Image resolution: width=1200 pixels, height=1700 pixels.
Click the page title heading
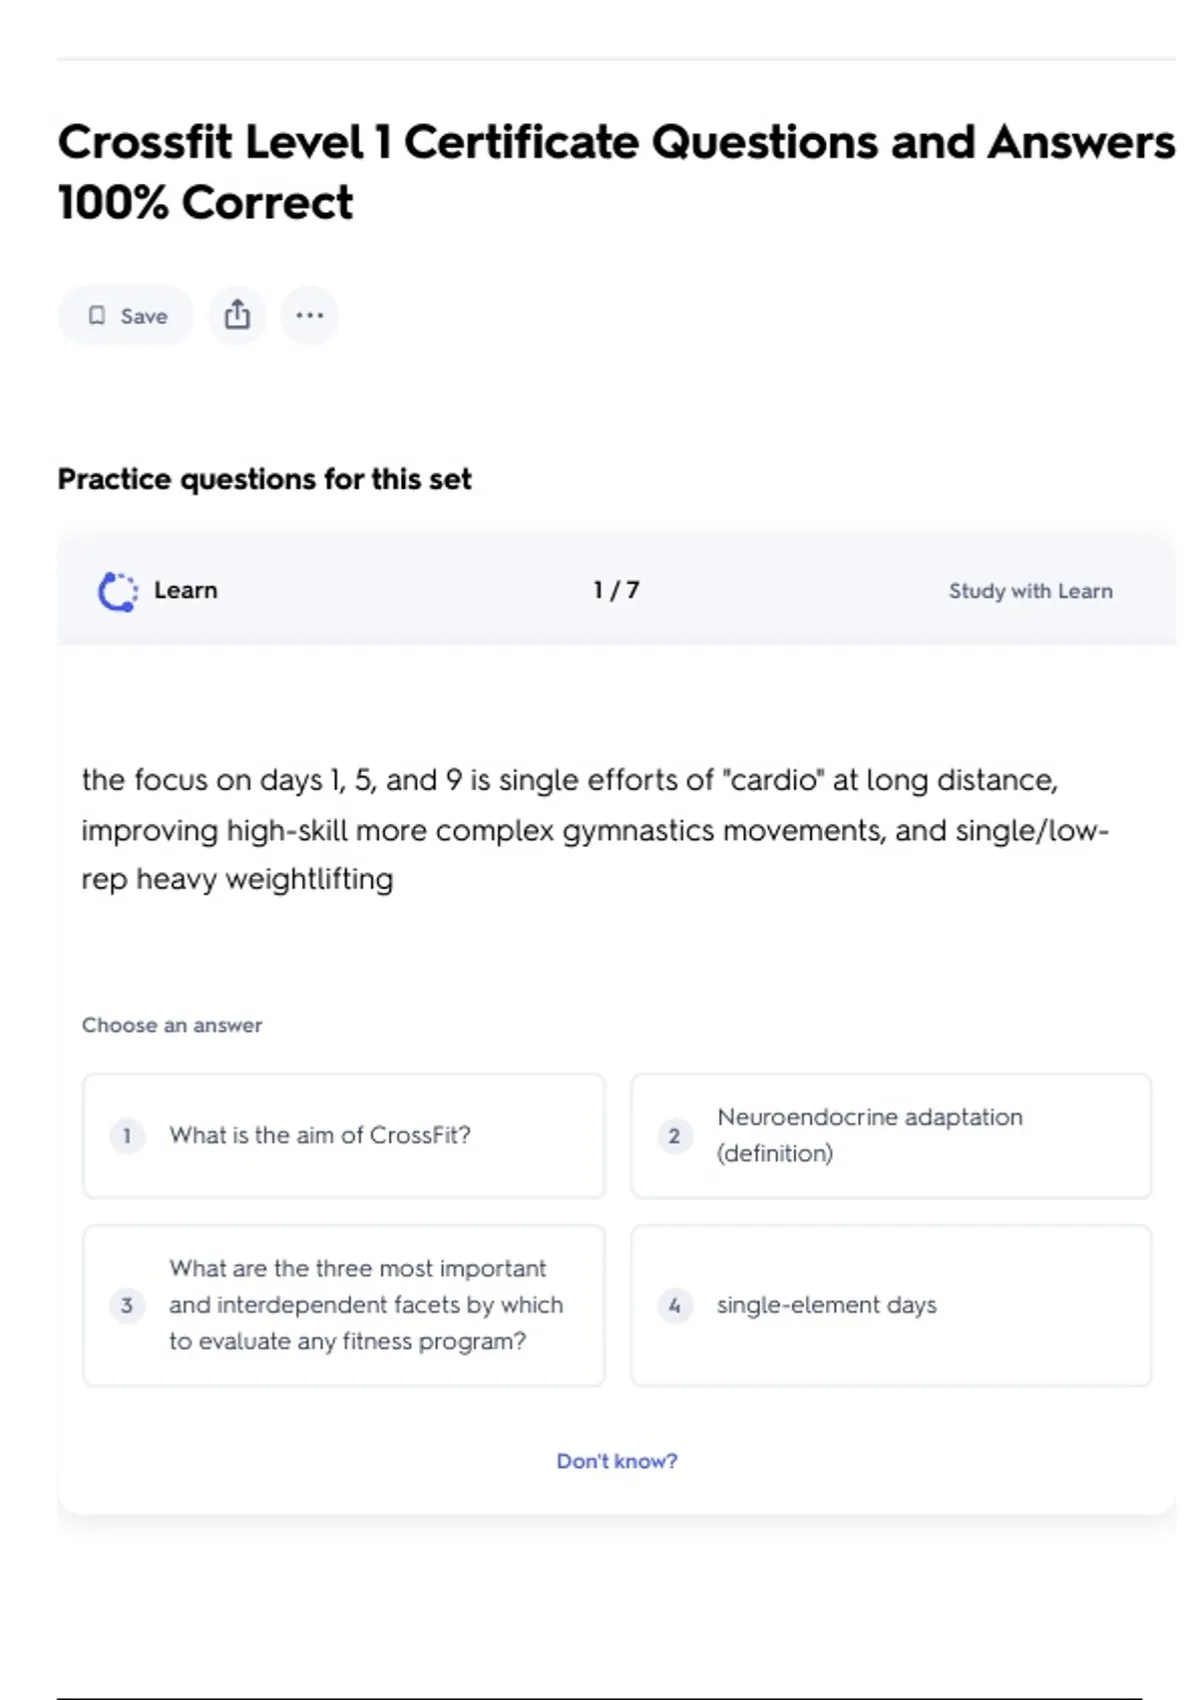click(615, 171)
